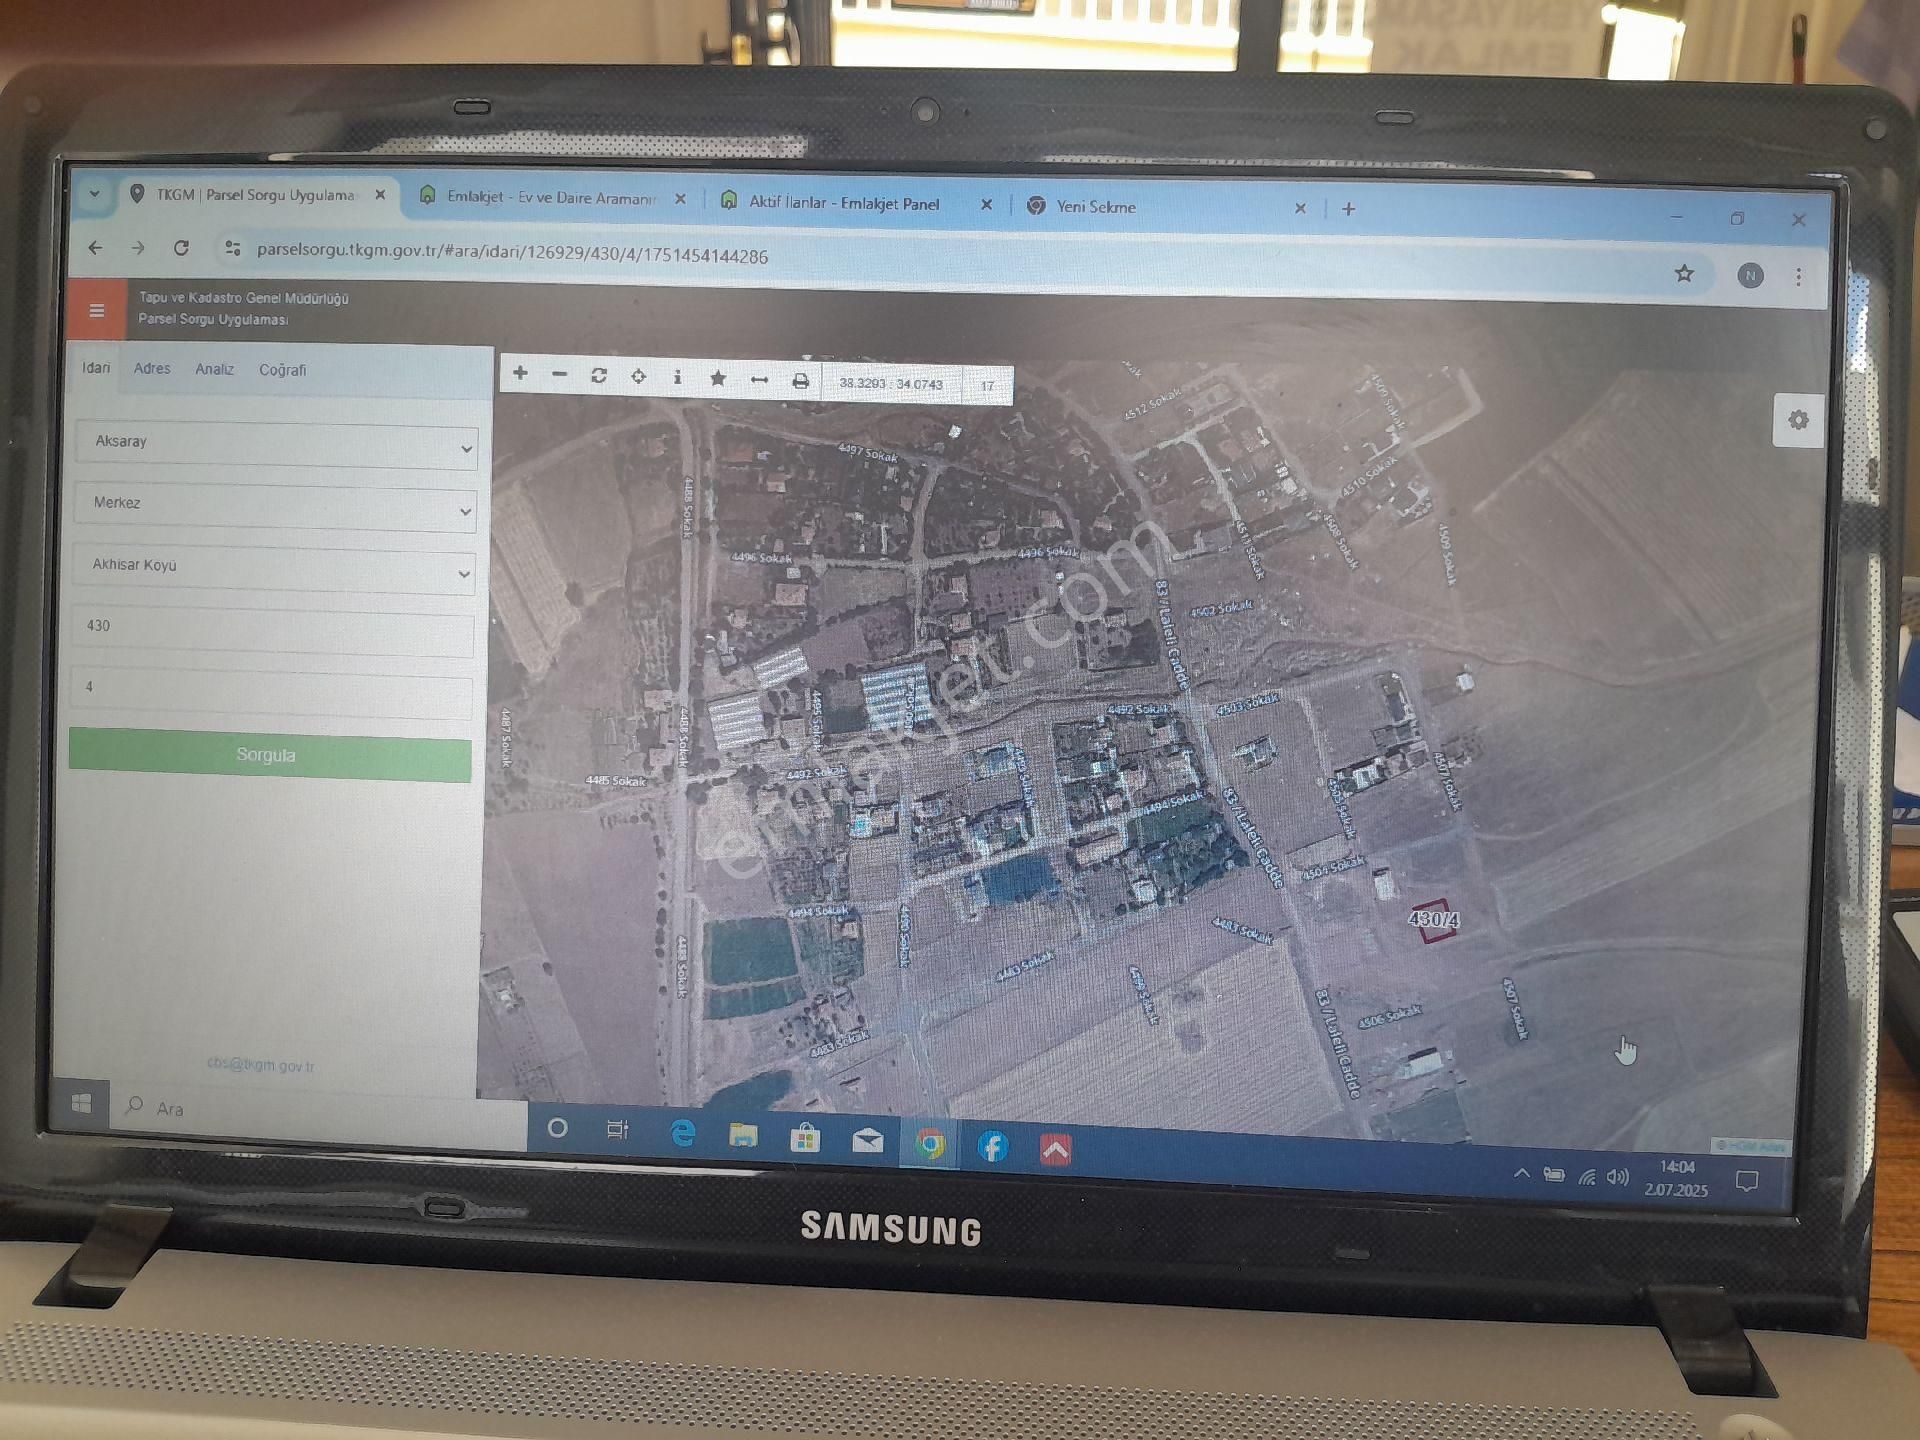Viewport: 1920px width, 1440px height.
Task: Activate the crosshair locate tool
Action: pos(638,376)
